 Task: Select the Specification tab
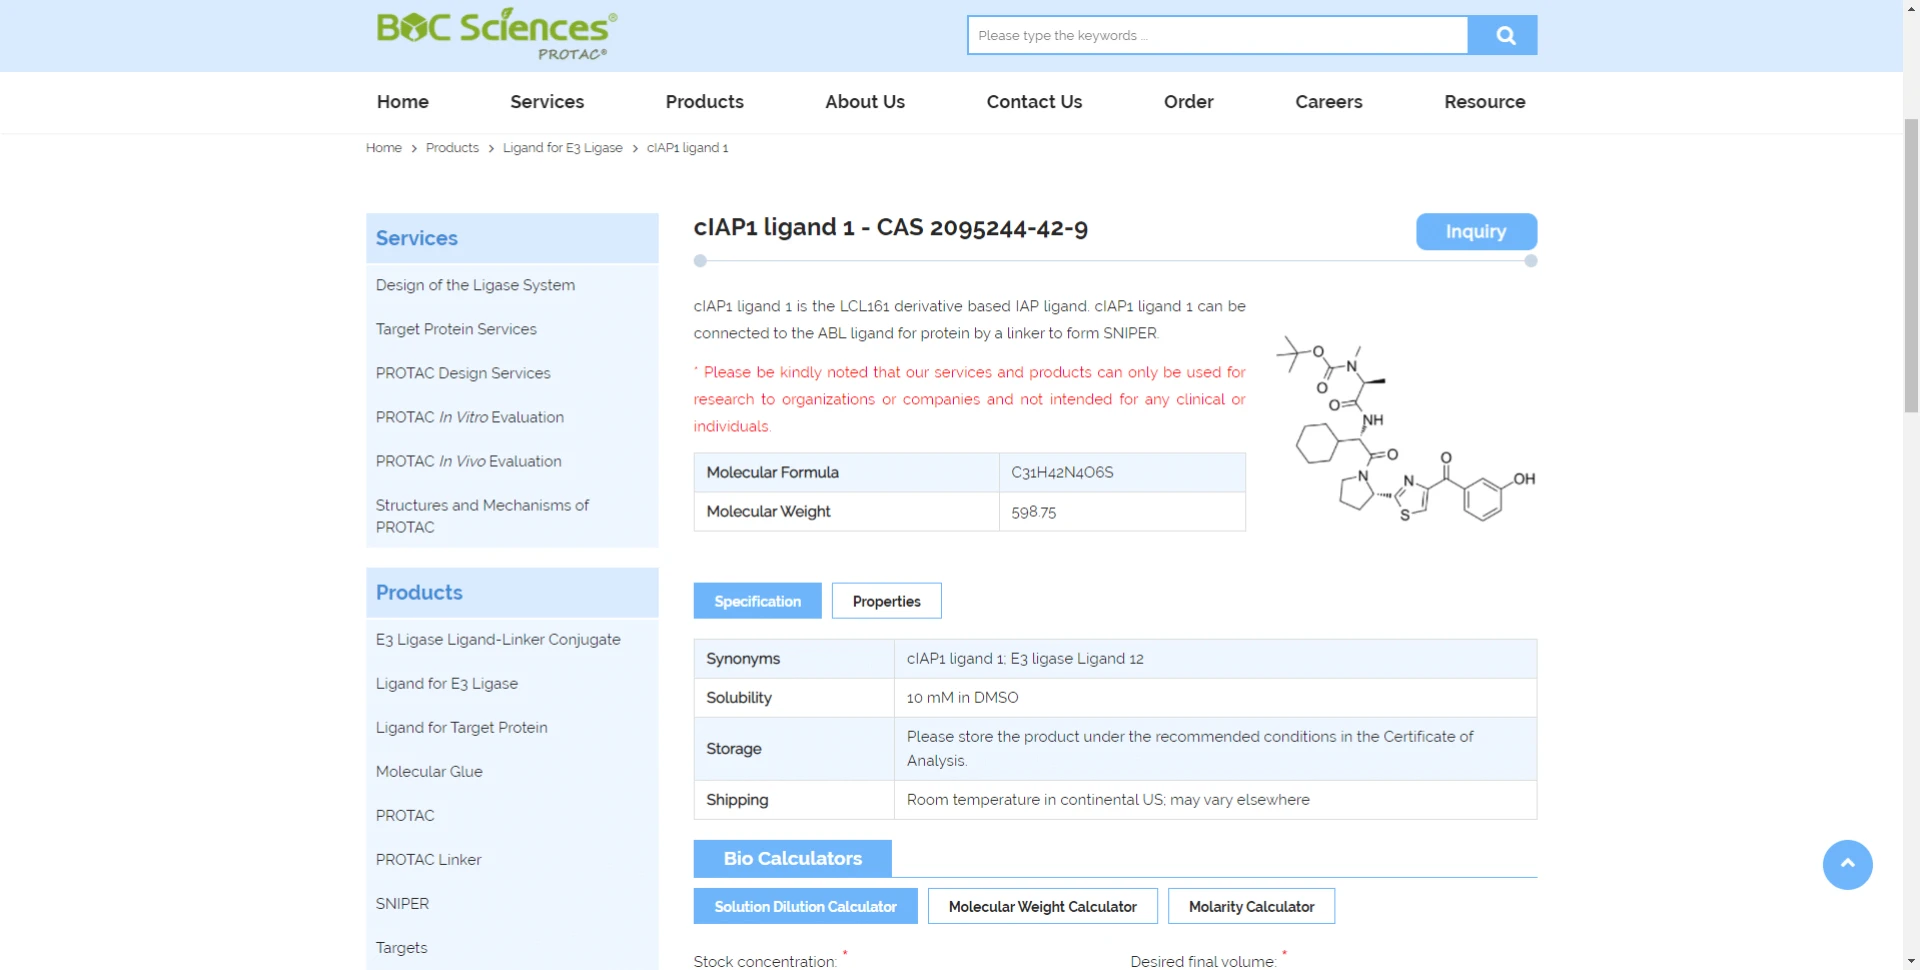[x=757, y=601]
